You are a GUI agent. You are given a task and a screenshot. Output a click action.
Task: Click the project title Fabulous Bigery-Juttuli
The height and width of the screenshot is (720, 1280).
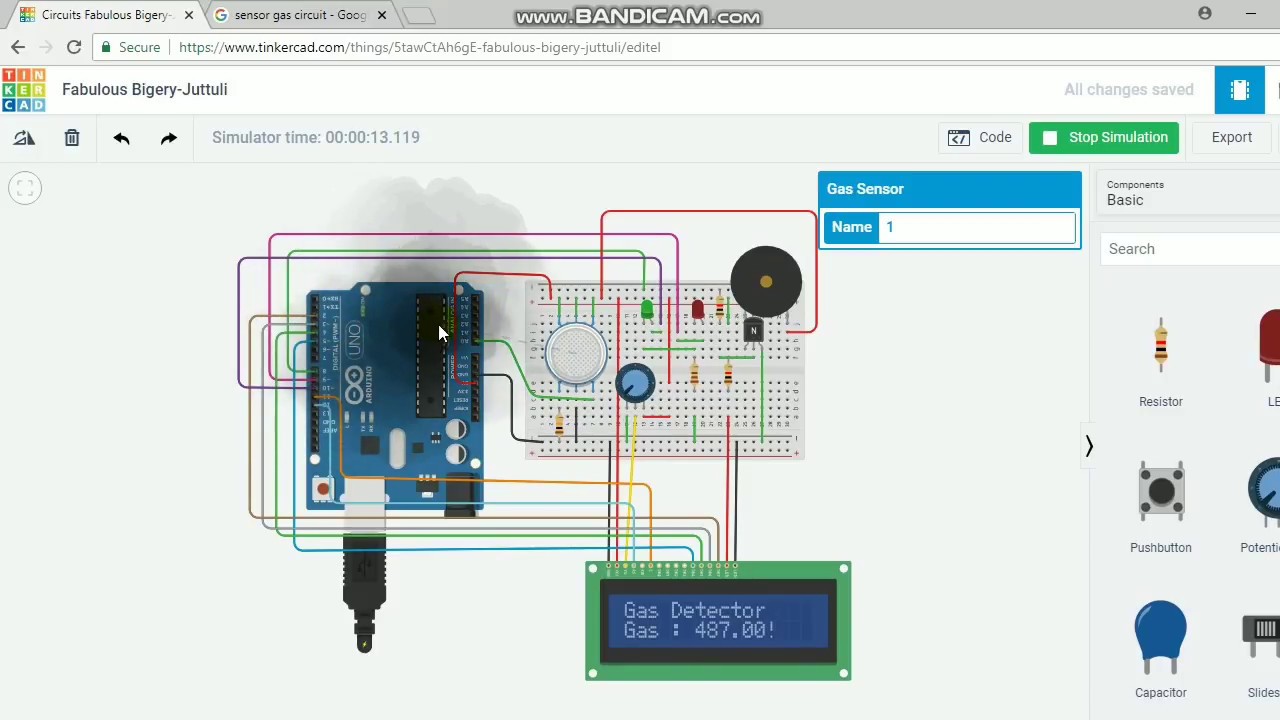click(145, 90)
